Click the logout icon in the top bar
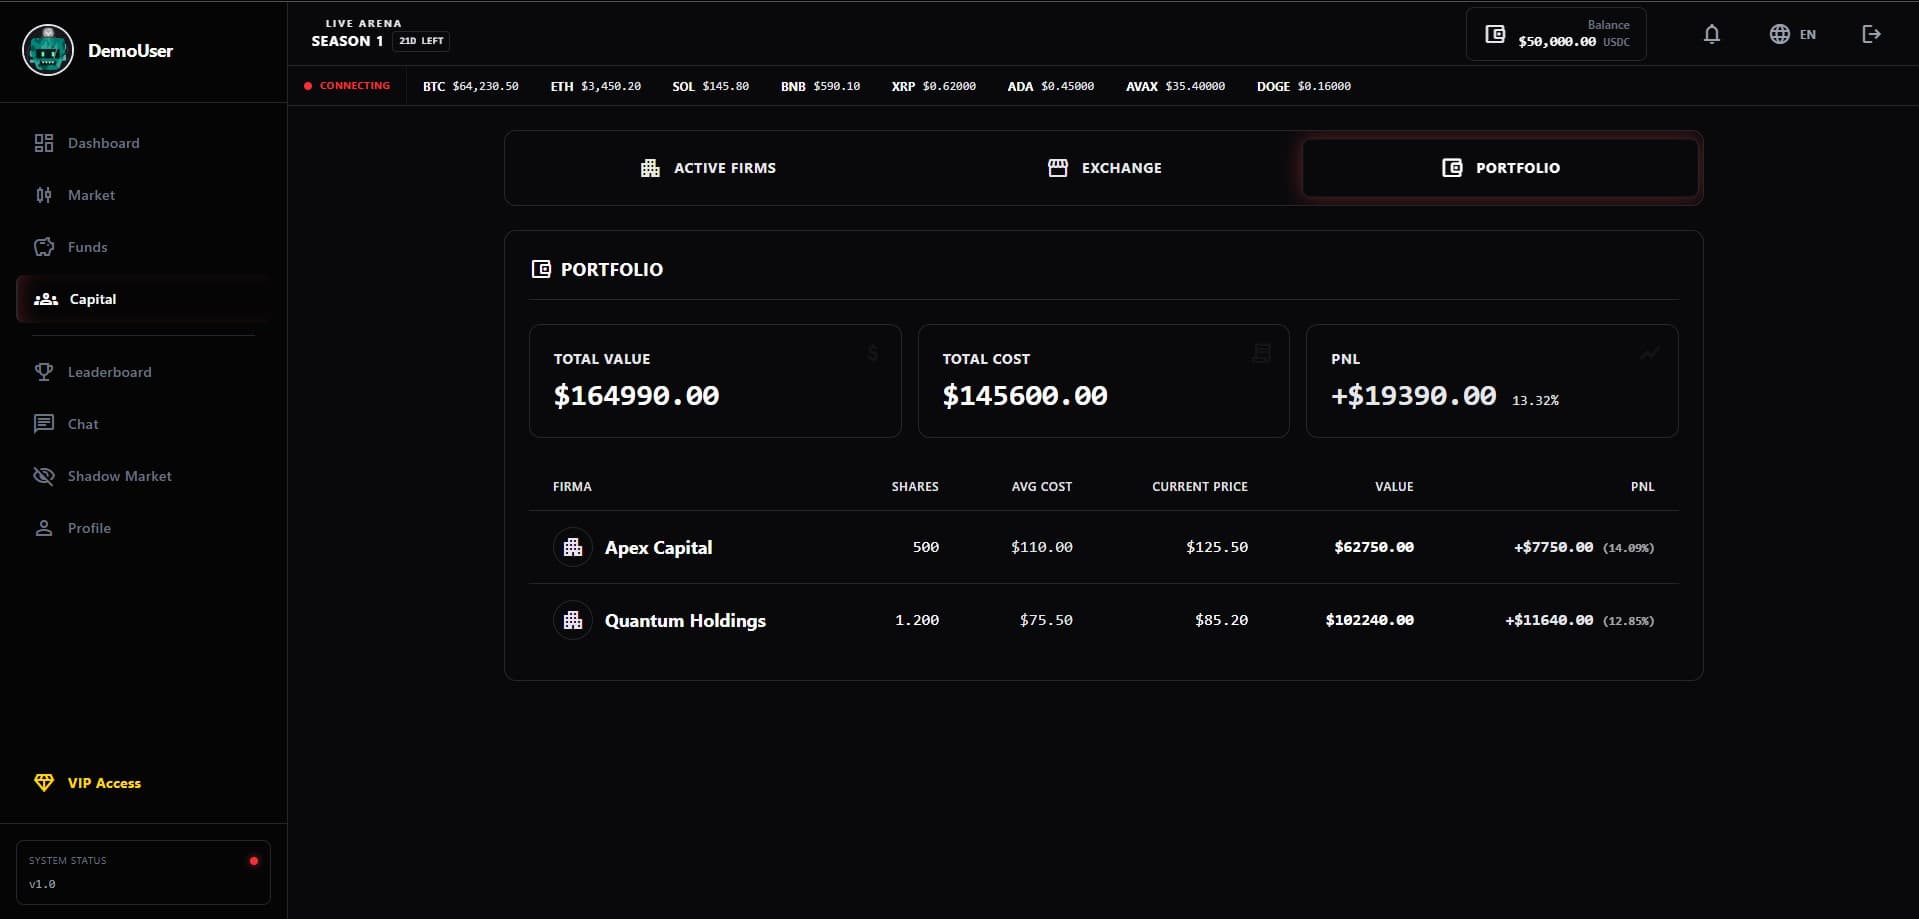The width and height of the screenshot is (1919, 919). (x=1871, y=33)
